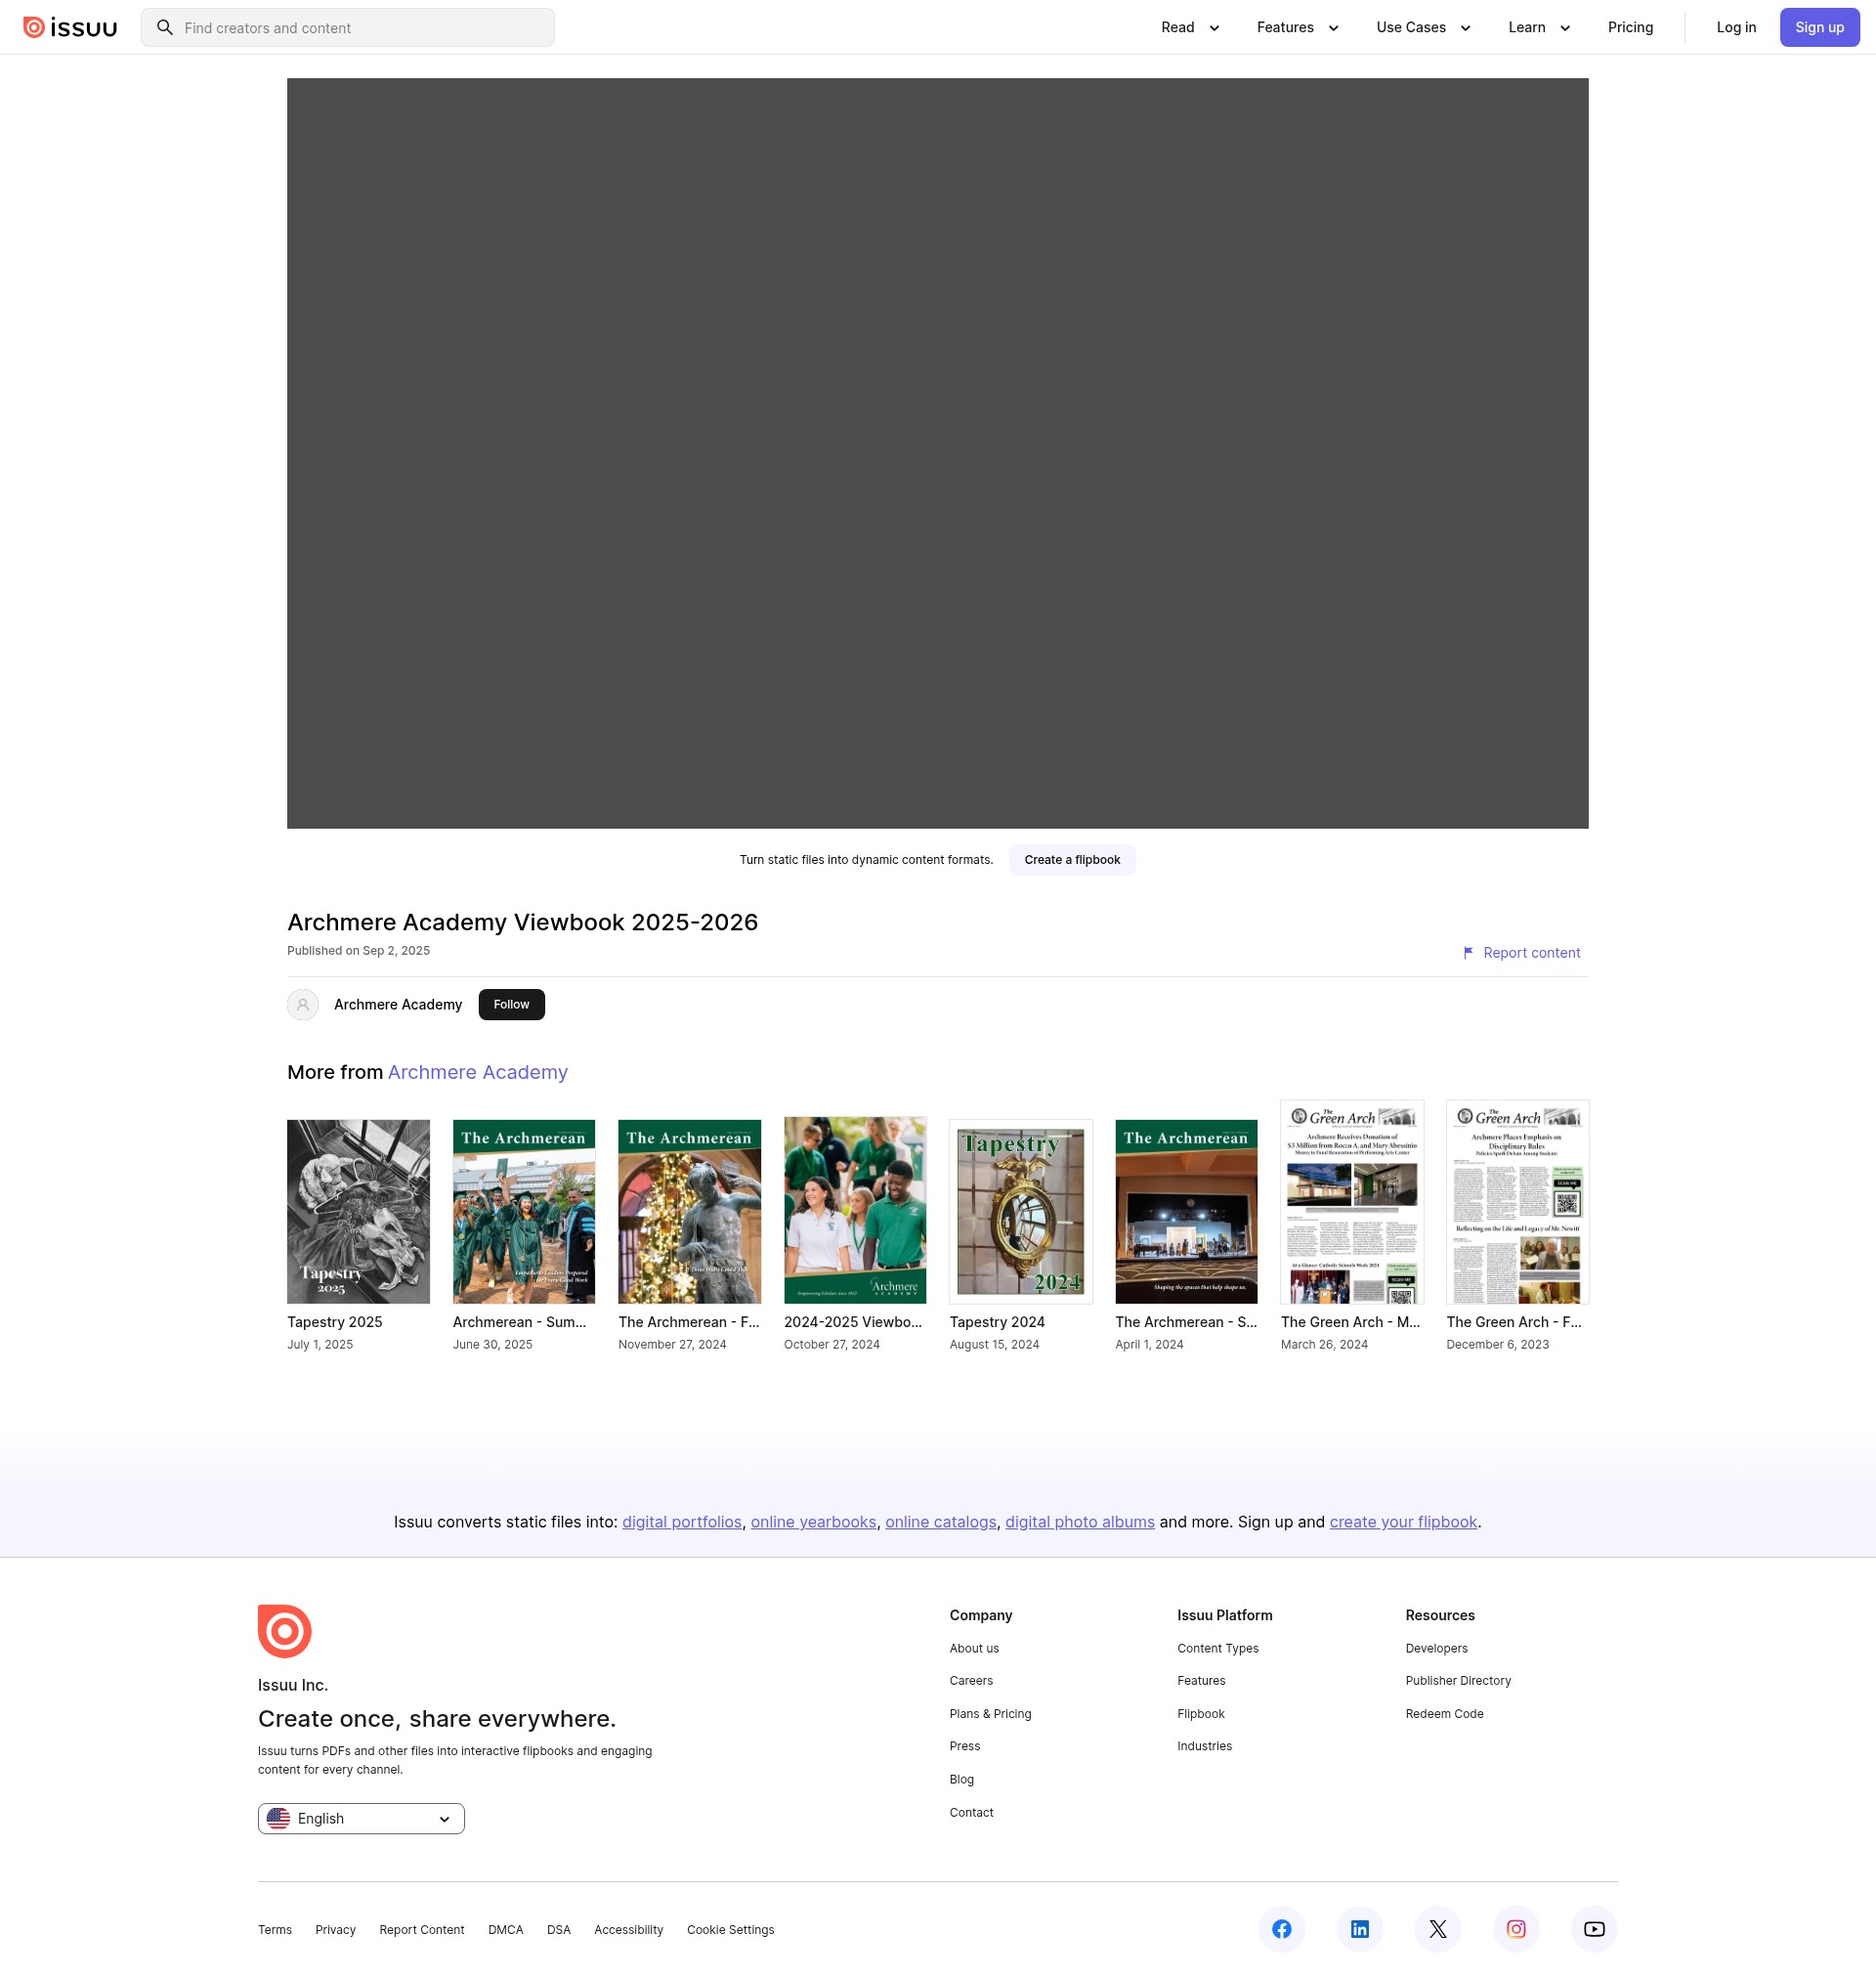Click Create a flipbook button
1876x1976 pixels.
point(1072,860)
